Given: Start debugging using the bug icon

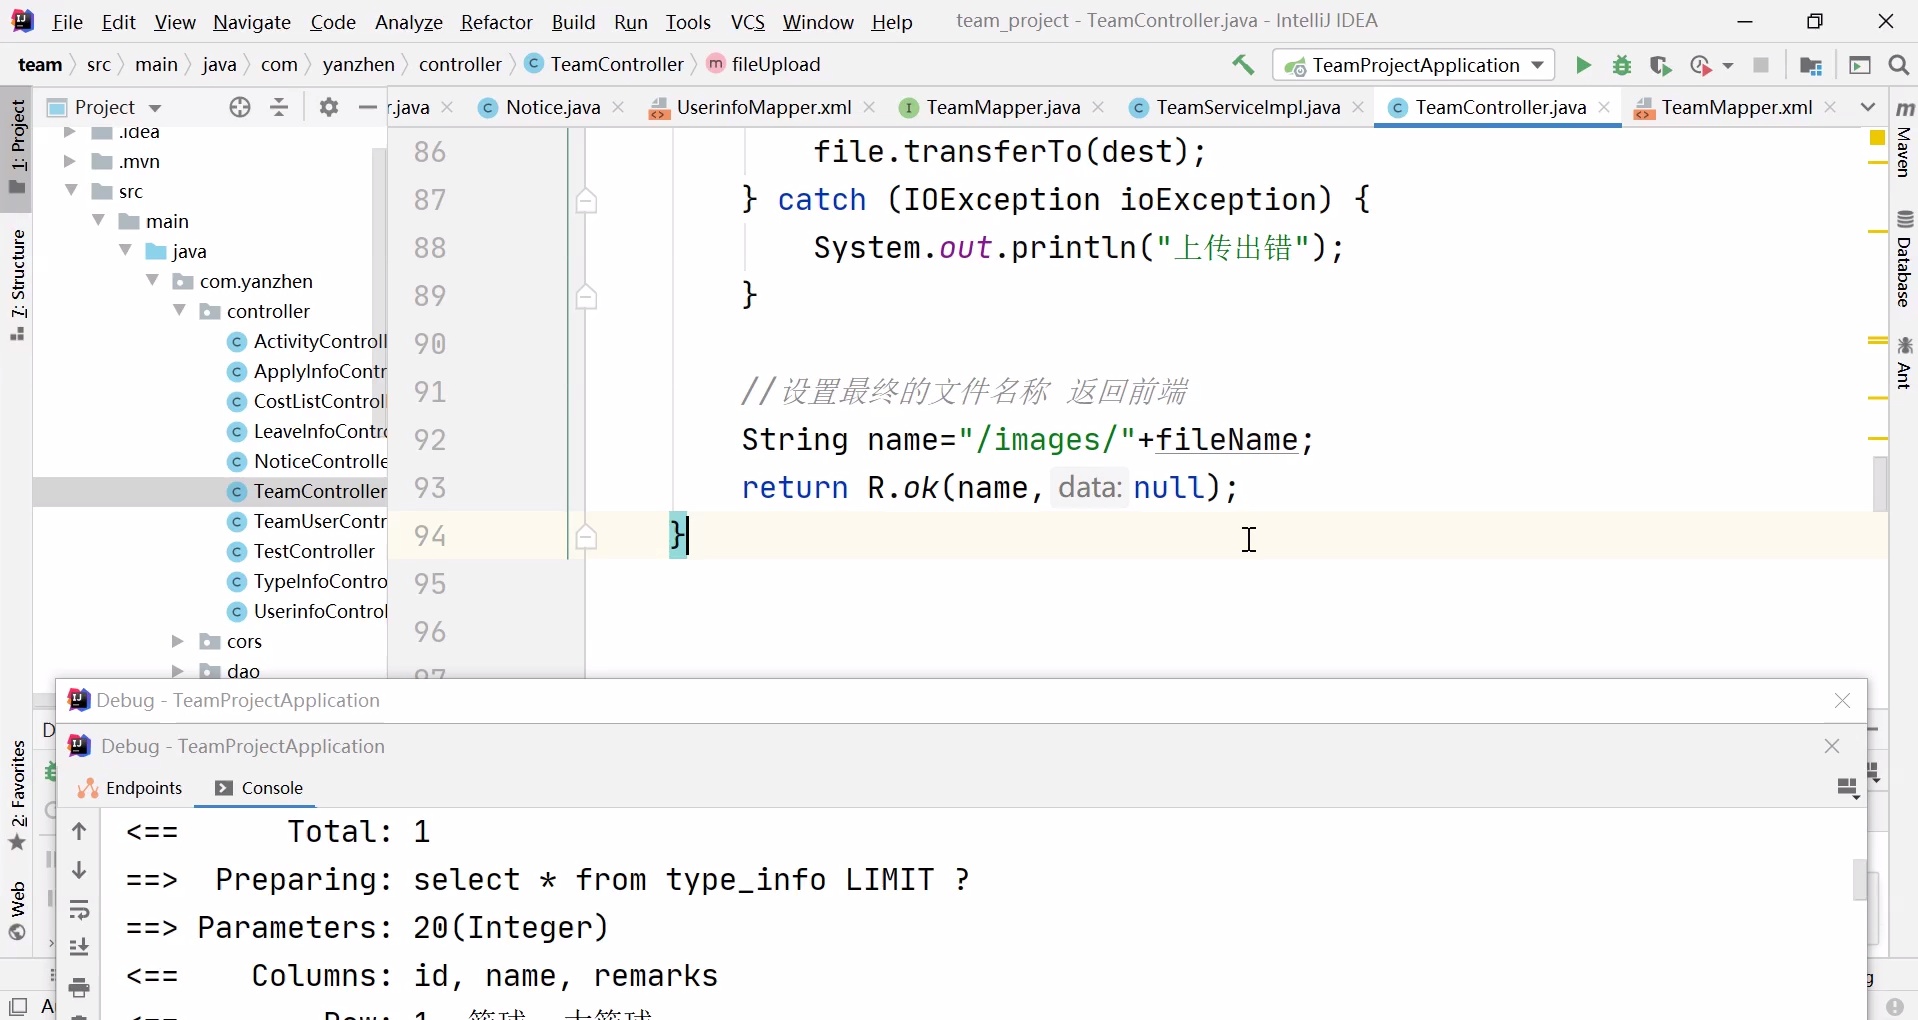Looking at the screenshot, I should [1622, 65].
